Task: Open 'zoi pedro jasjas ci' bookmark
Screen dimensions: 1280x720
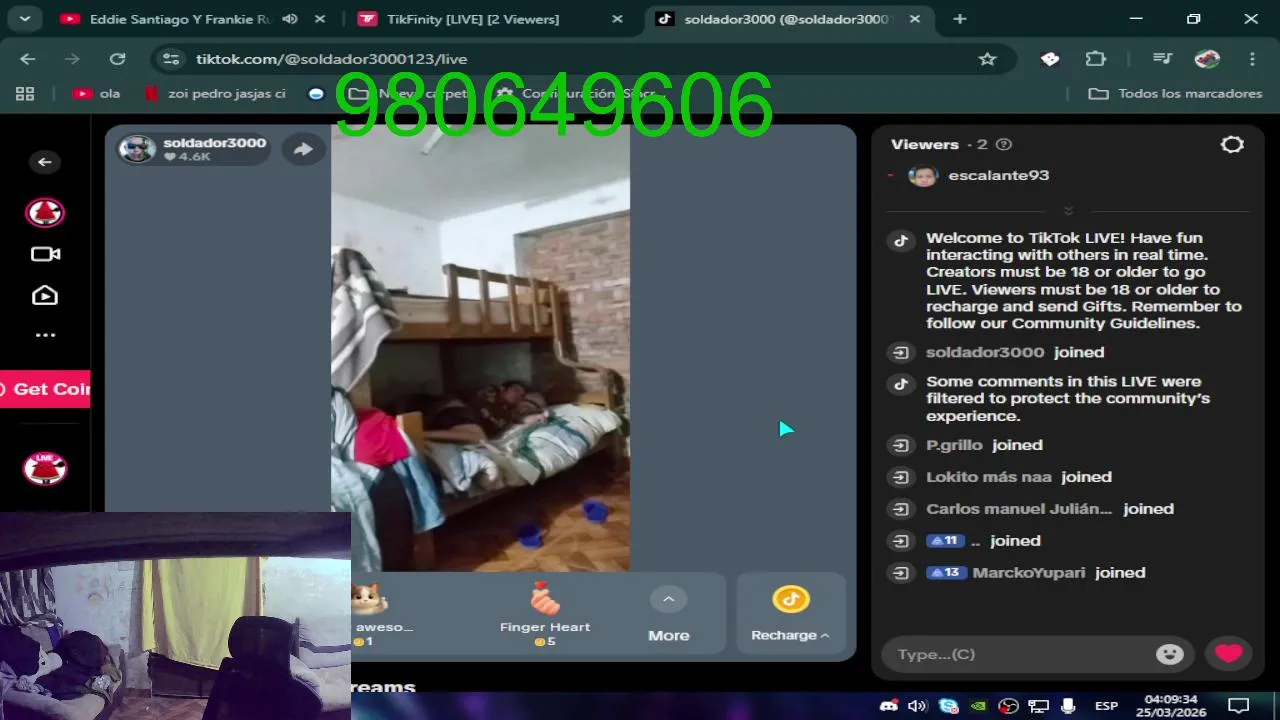Action: pyautogui.click(x=215, y=93)
